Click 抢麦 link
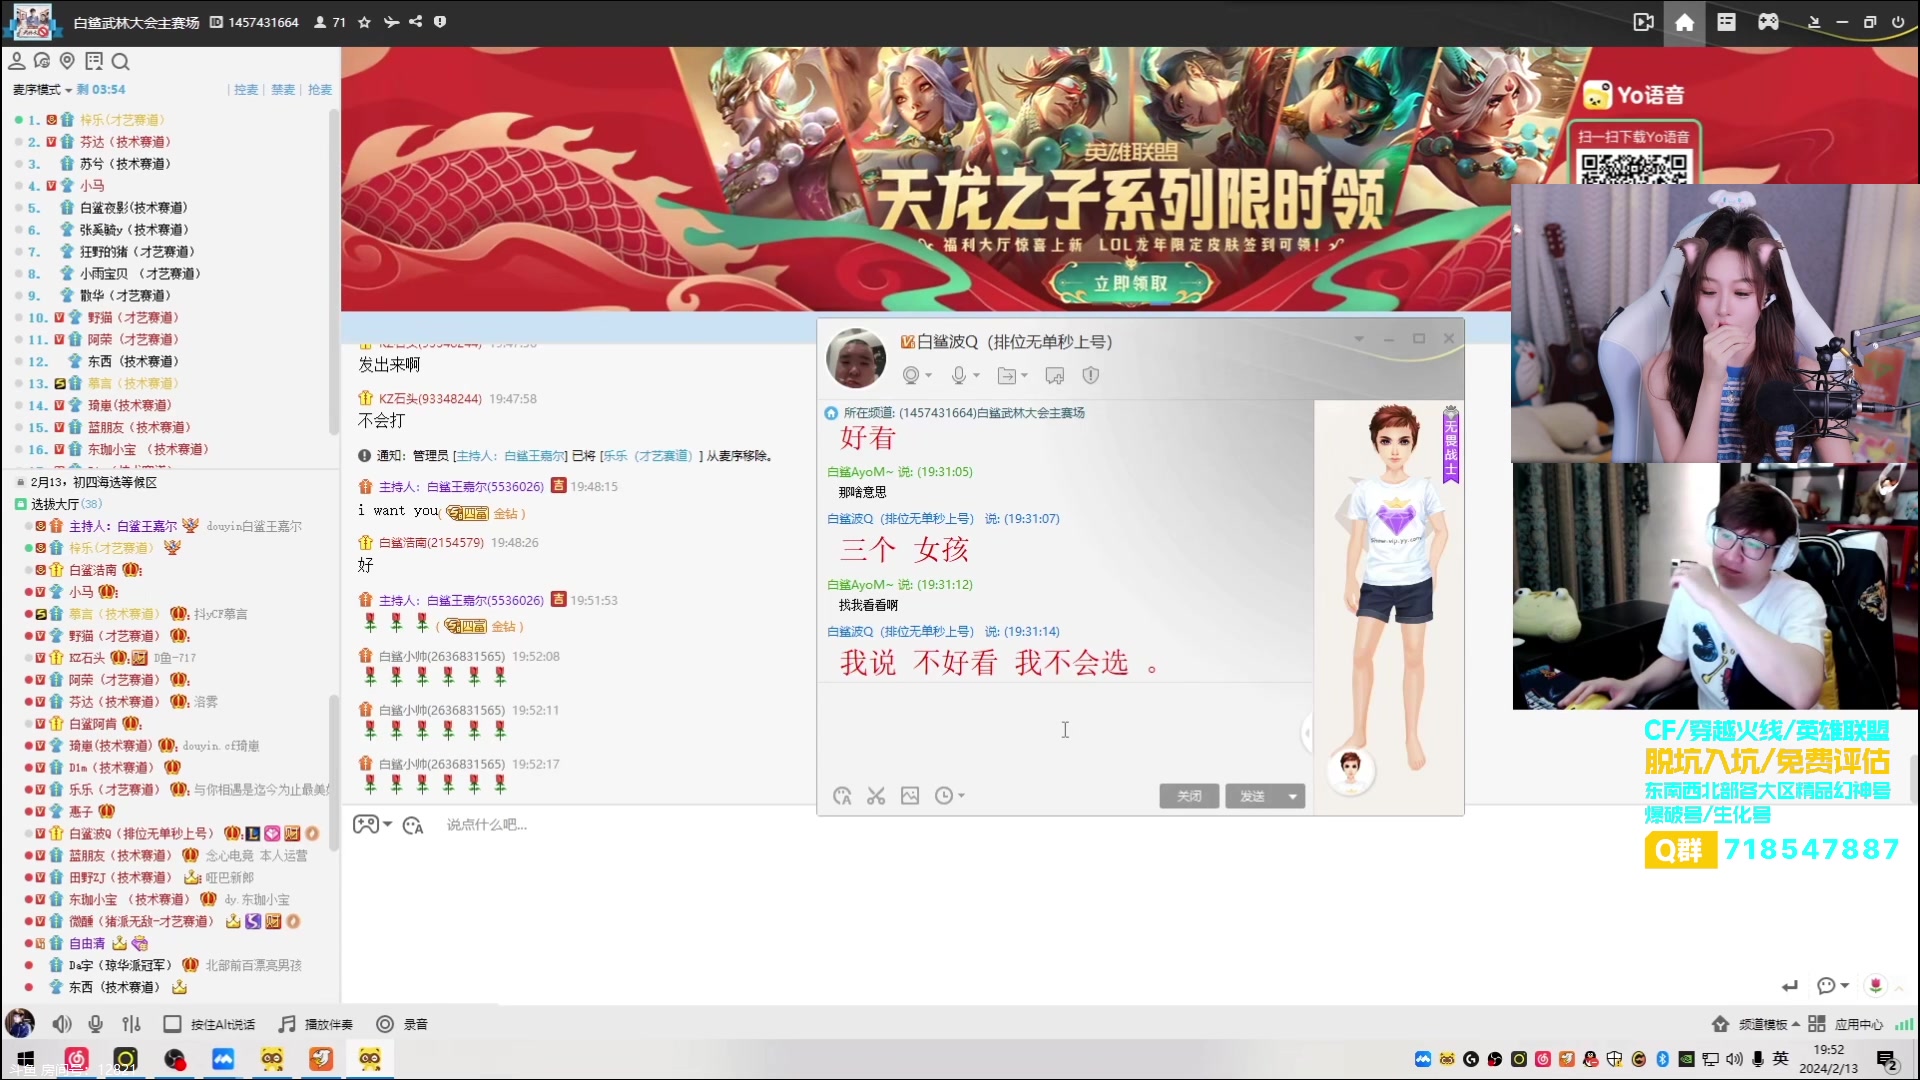This screenshot has height=1080, width=1920. [320, 90]
